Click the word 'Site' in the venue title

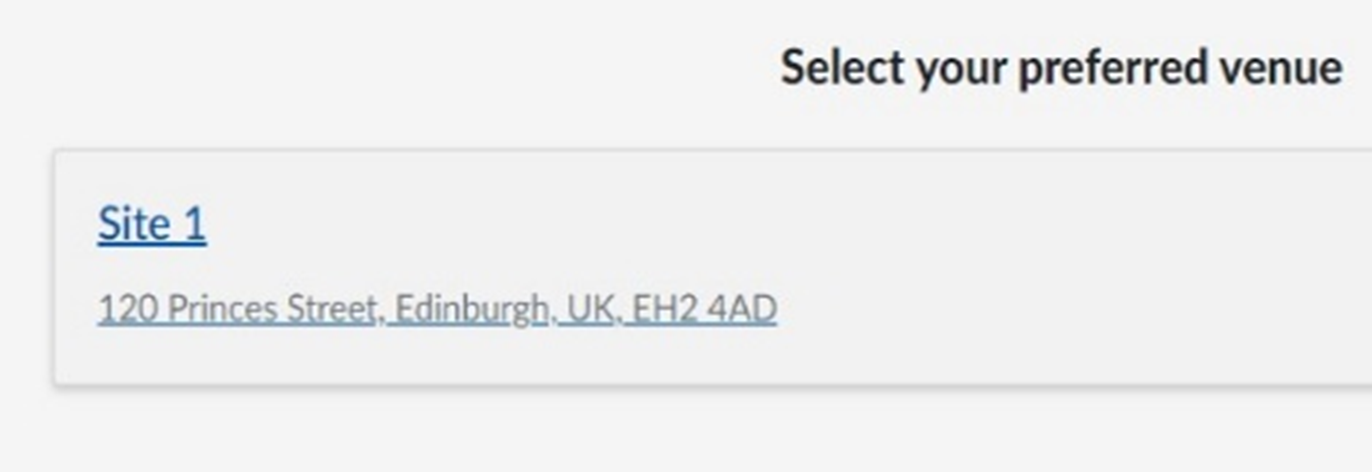pos(132,224)
